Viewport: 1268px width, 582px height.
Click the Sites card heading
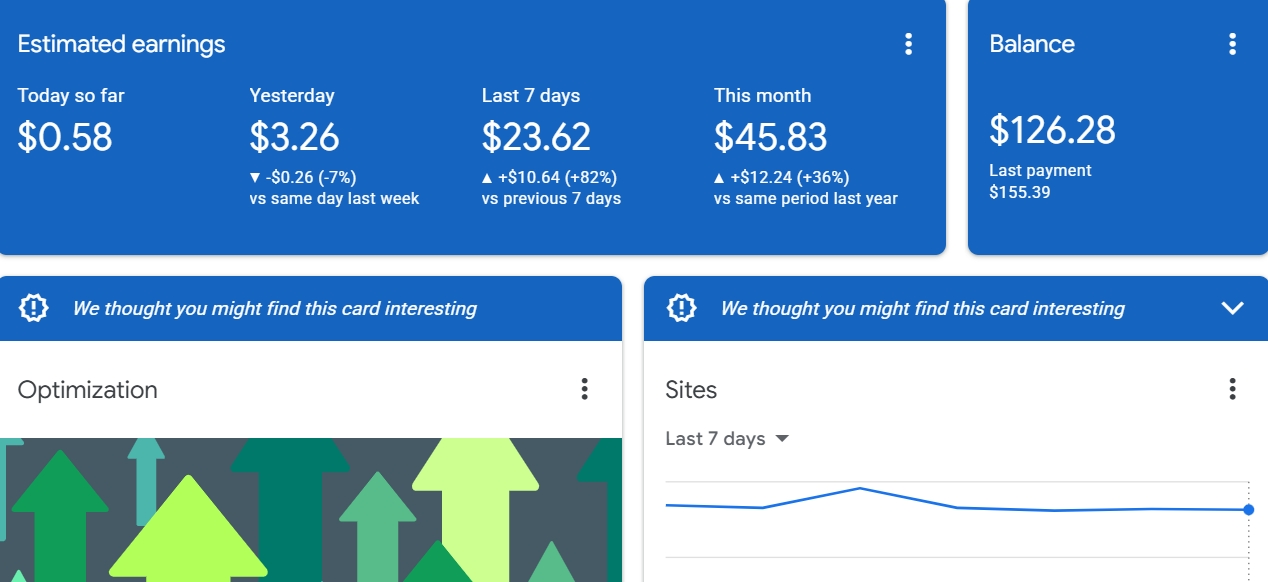691,390
